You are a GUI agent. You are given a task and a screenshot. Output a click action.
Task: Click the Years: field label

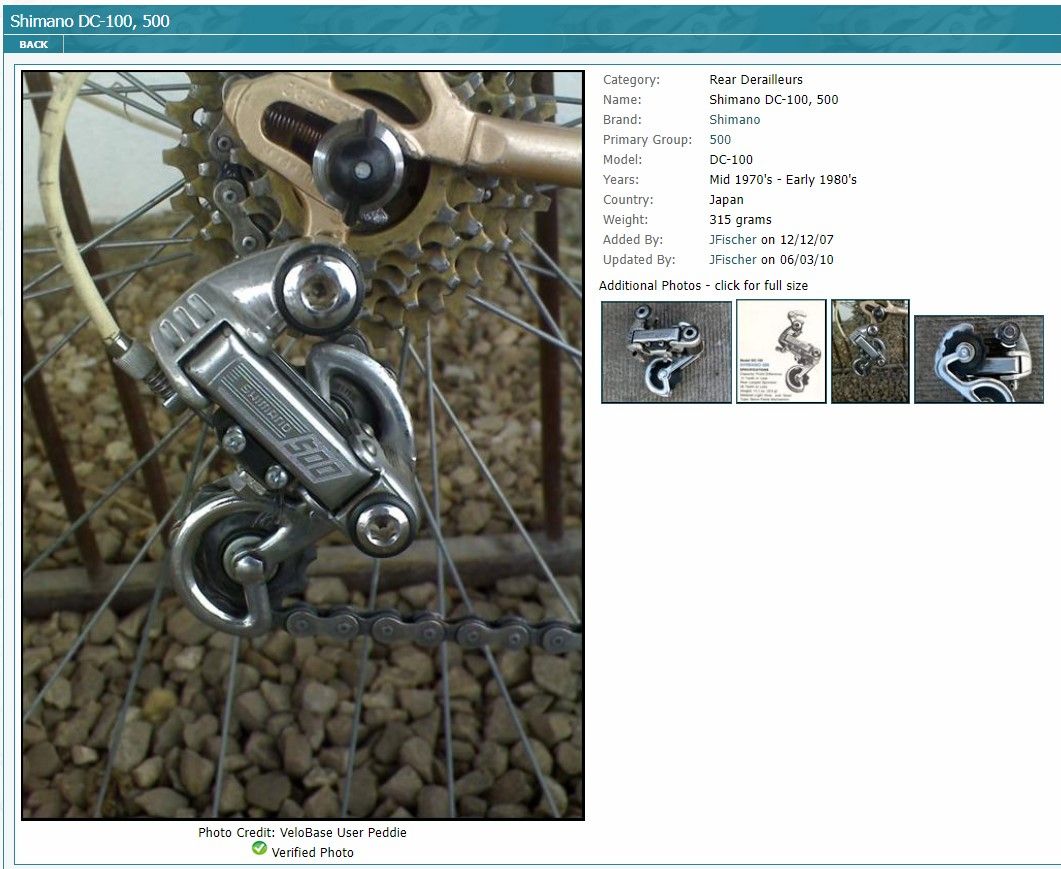click(620, 179)
